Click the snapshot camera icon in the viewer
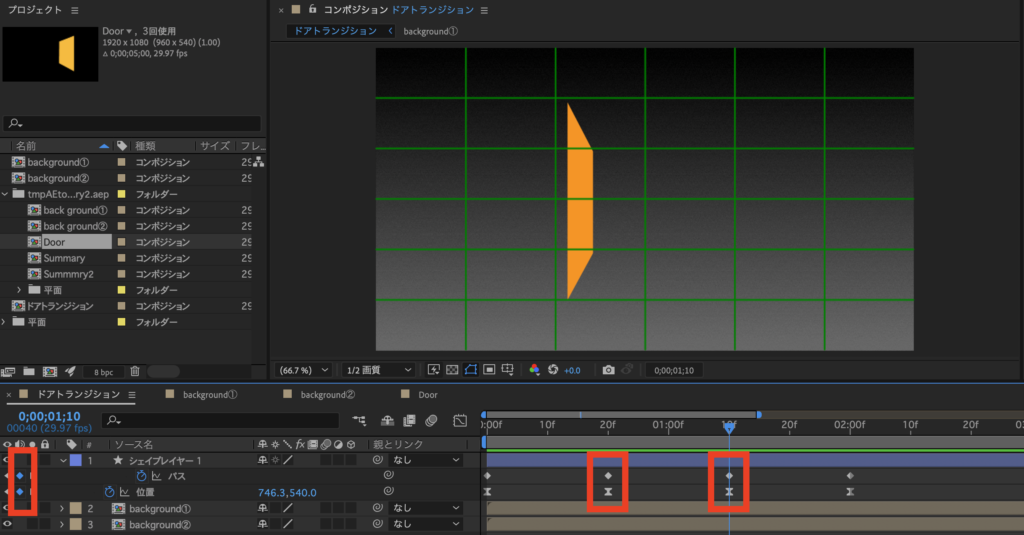This screenshot has width=1024, height=535. [x=608, y=370]
